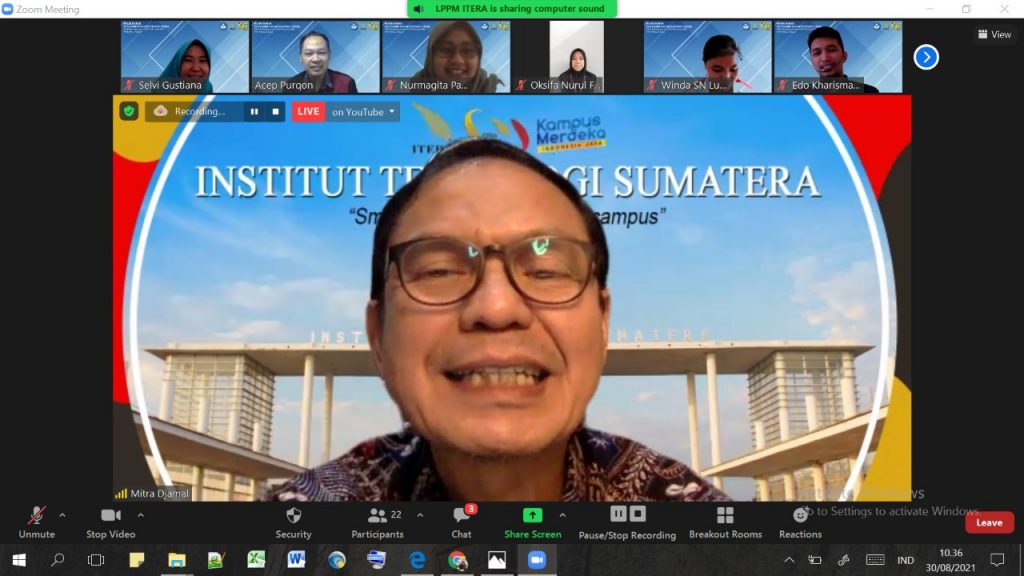Open Sticky Notes from the taskbar

point(136,560)
